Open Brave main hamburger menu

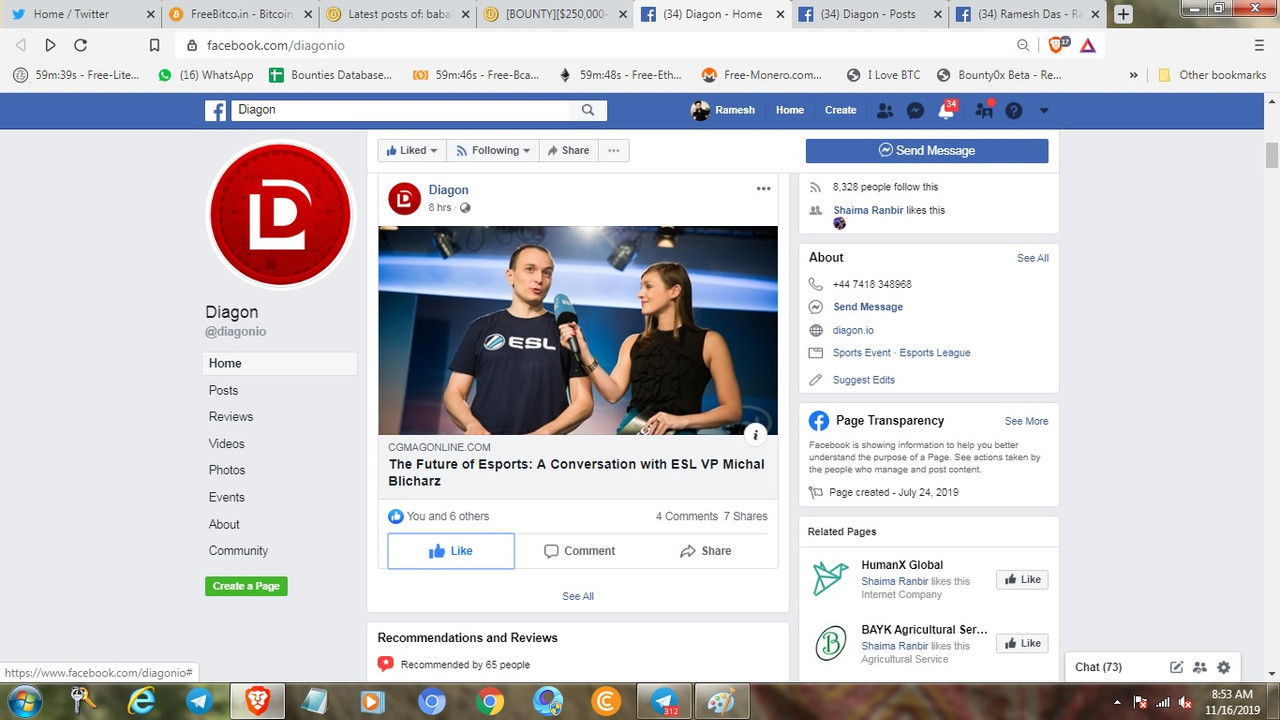point(1259,45)
